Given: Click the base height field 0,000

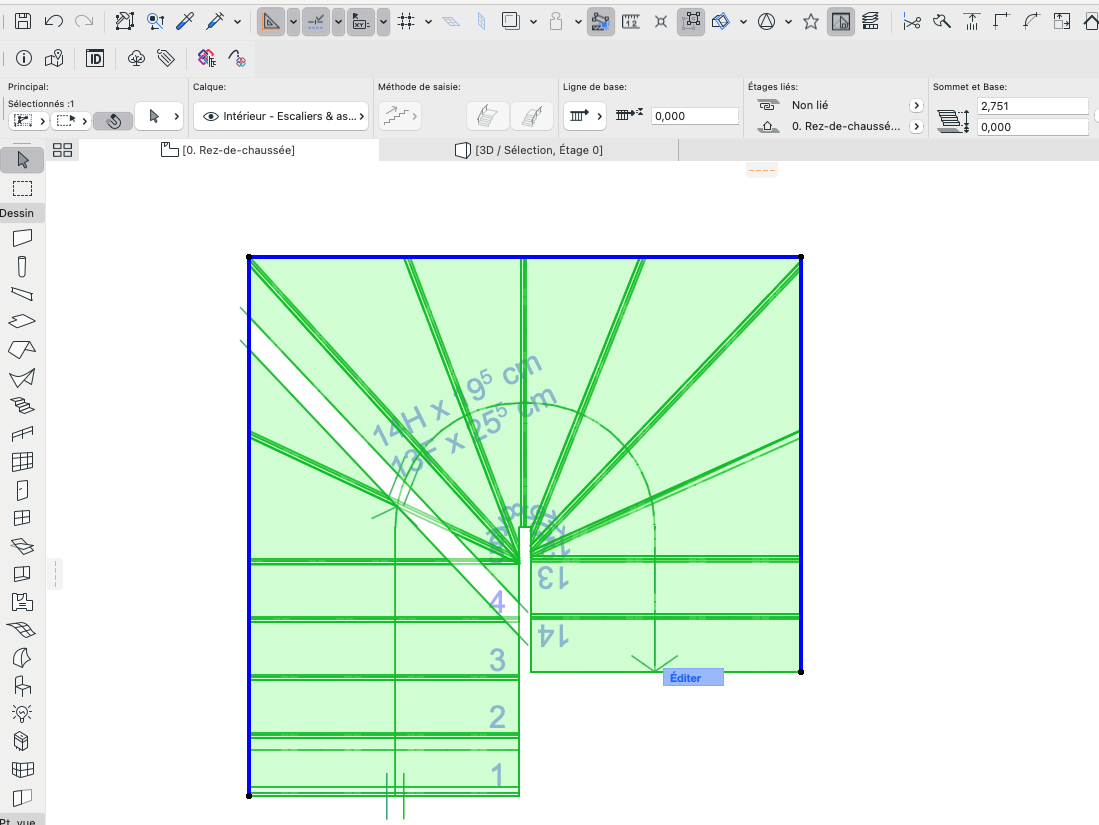Looking at the screenshot, I should pyautogui.click(x=1032, y=127).
